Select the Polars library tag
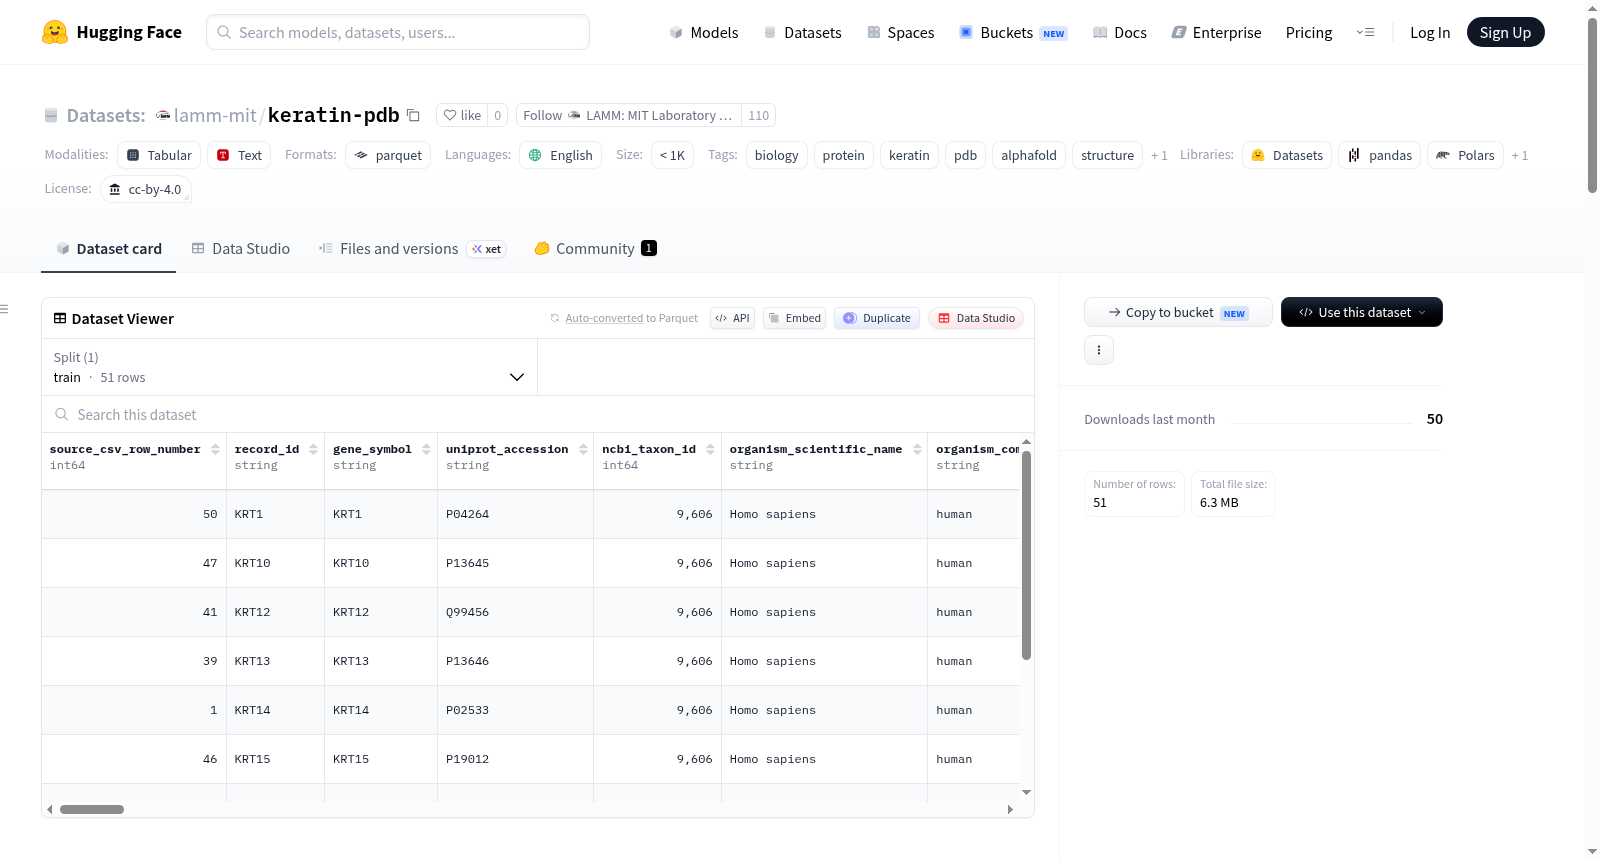The width and height of the screenshot is (1600, 861). coord(1466,156)
